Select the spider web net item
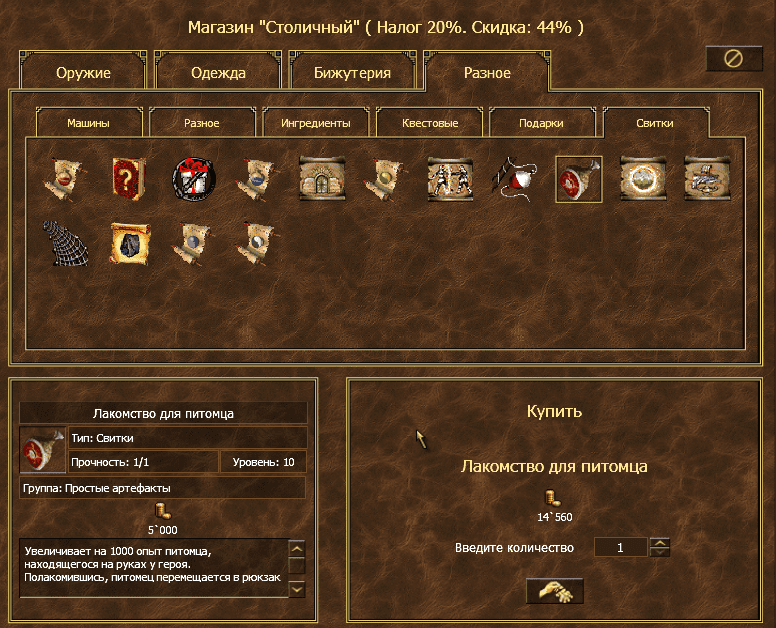The width and height of the screenshot is (776, 628). coord(66,244)
